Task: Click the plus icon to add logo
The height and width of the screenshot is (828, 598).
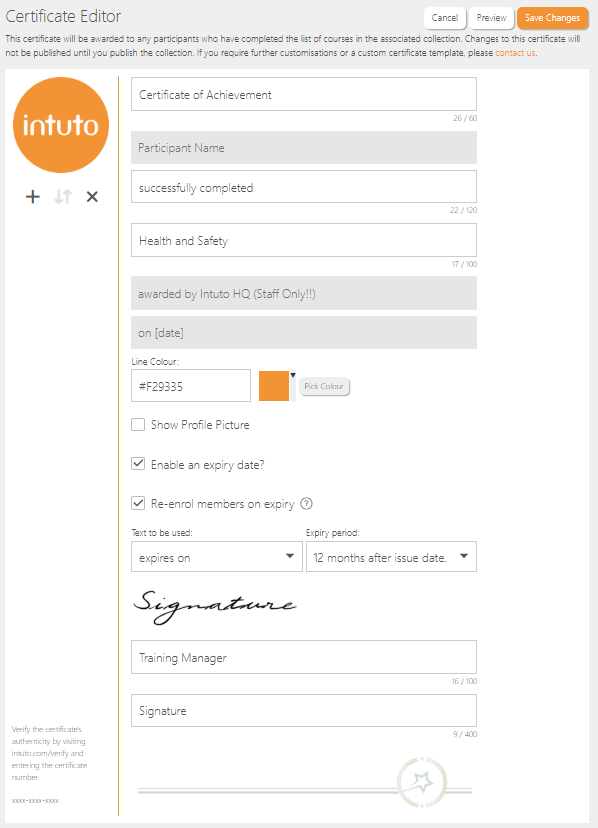Action: [33, 197]
